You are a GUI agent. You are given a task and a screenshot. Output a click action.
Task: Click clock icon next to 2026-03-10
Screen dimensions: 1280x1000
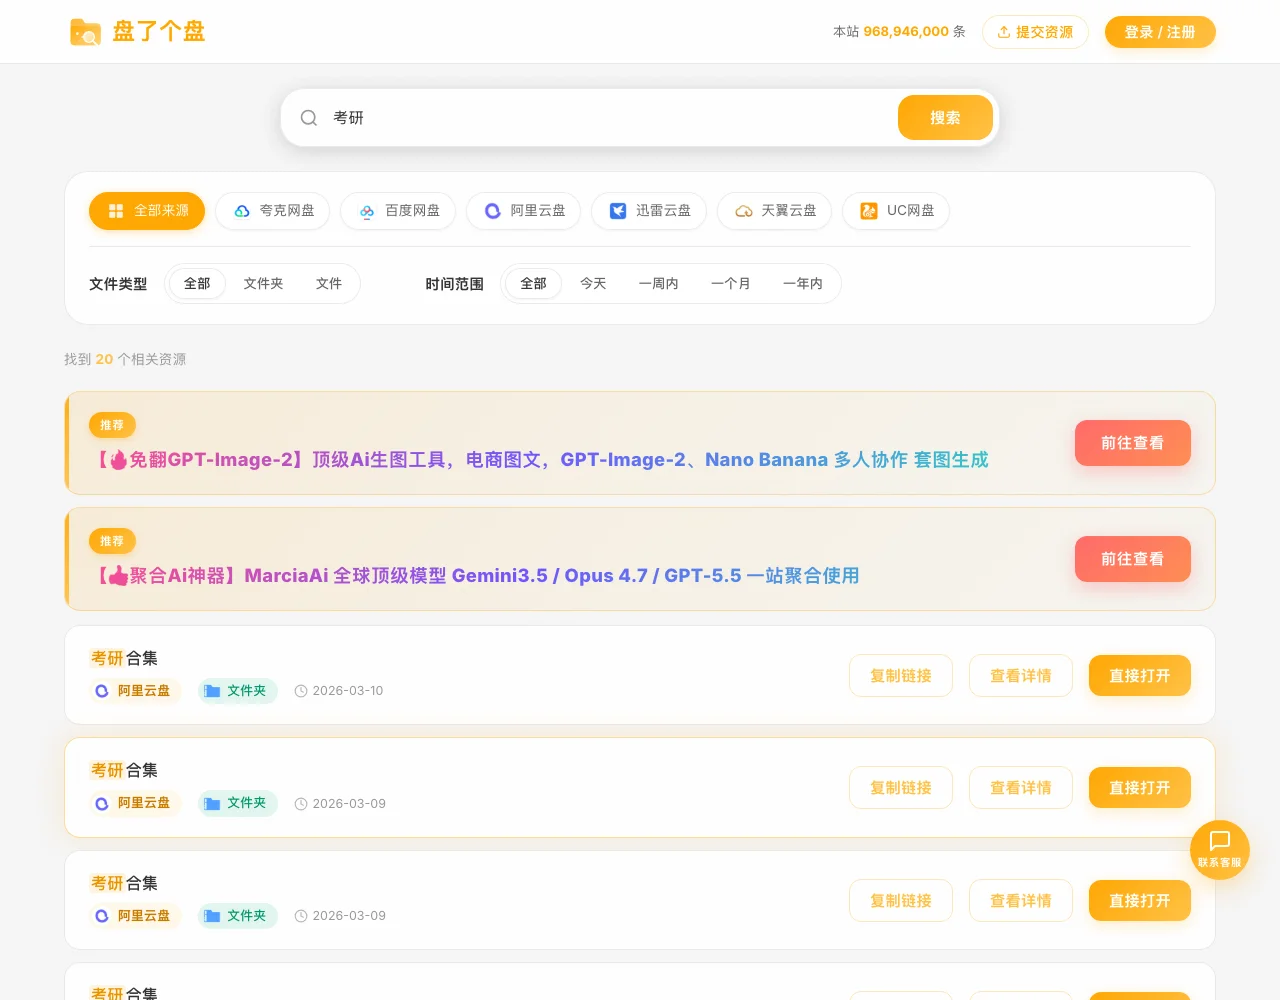301,691
